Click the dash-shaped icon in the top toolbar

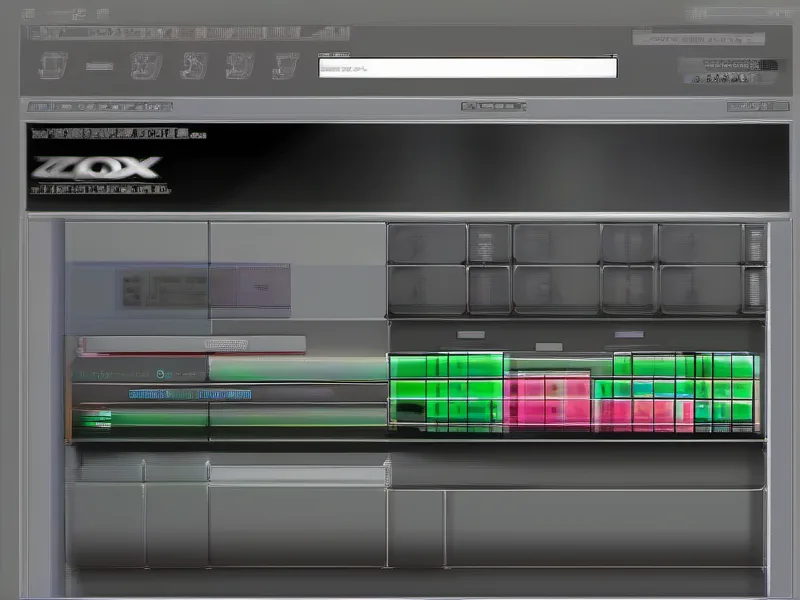[101, 67]
